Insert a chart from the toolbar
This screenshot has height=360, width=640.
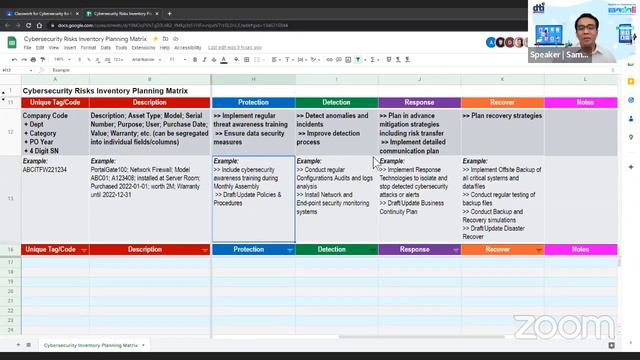pyautogui.click(x=348, y=60)
